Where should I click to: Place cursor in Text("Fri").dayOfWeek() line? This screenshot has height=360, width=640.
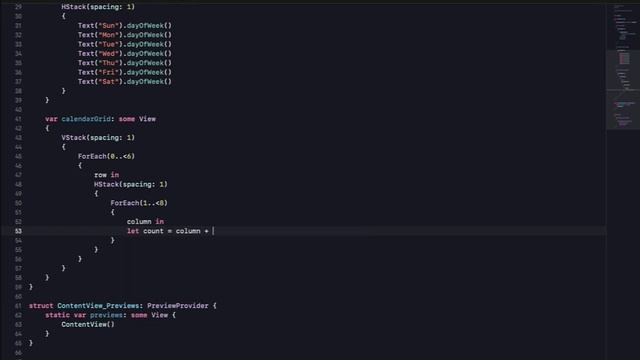click(124, 72)
